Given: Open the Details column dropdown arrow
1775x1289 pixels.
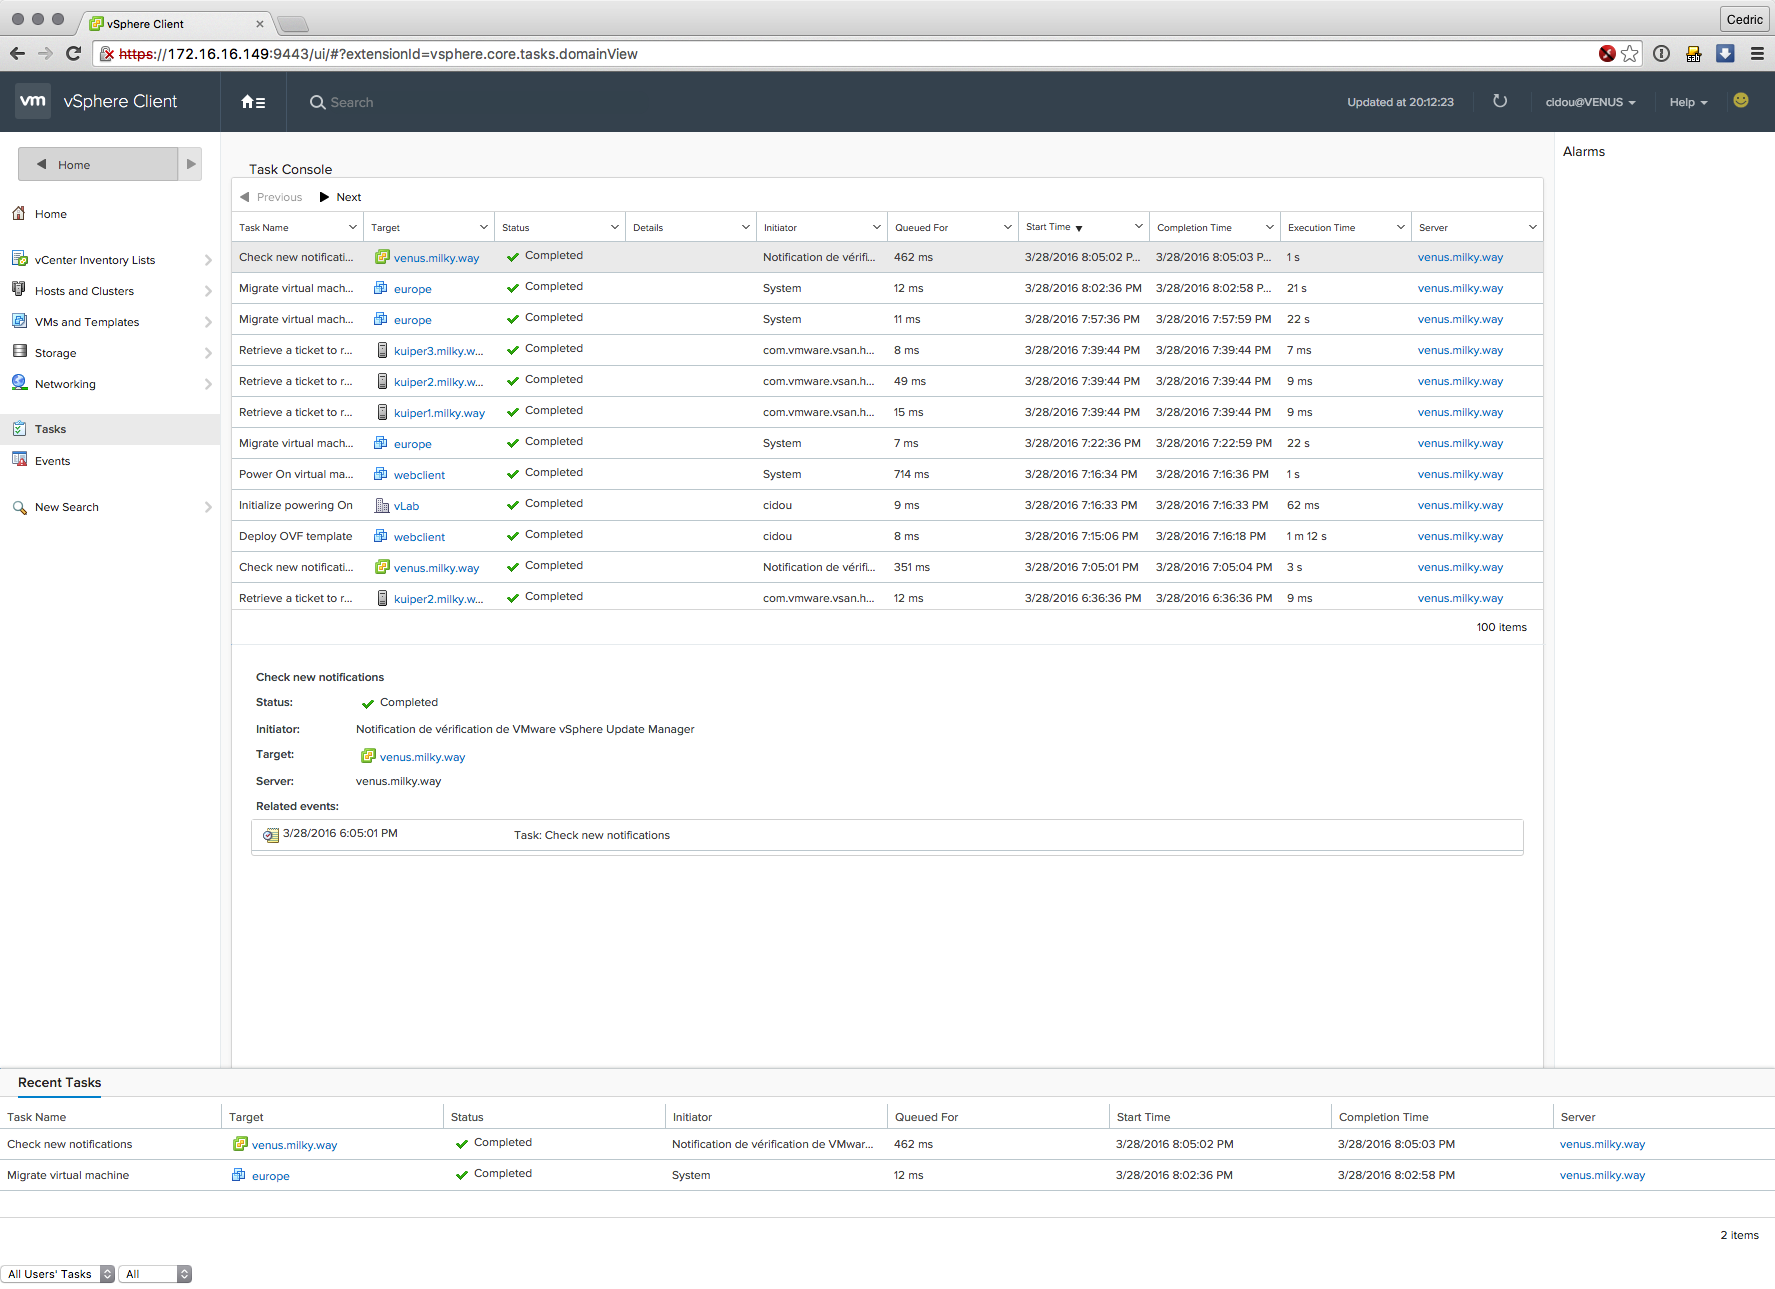Looking at the screenshot, I should [x=746, y=227].
